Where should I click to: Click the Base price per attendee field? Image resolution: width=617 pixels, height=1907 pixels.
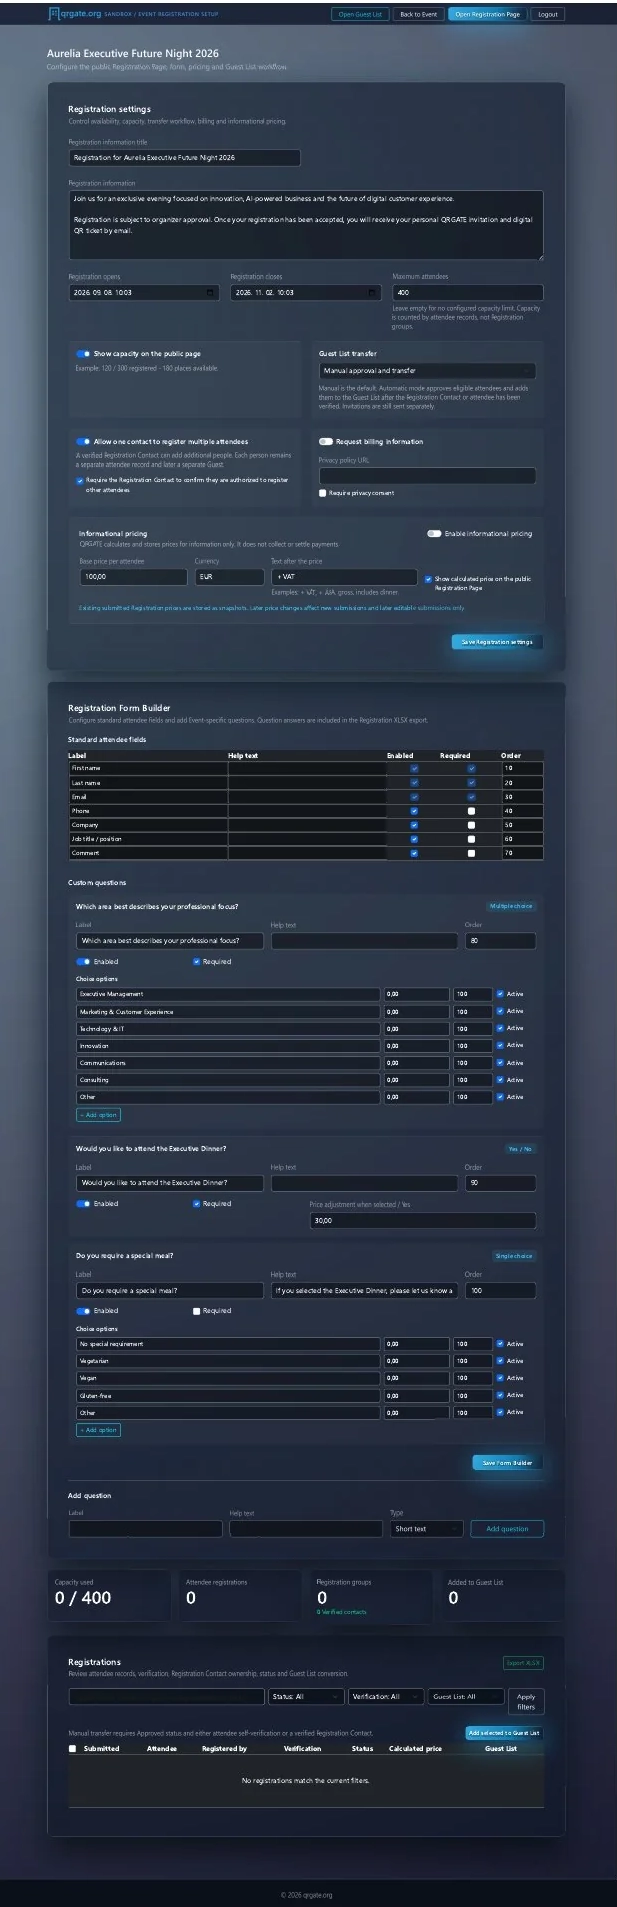pos(133,577)
